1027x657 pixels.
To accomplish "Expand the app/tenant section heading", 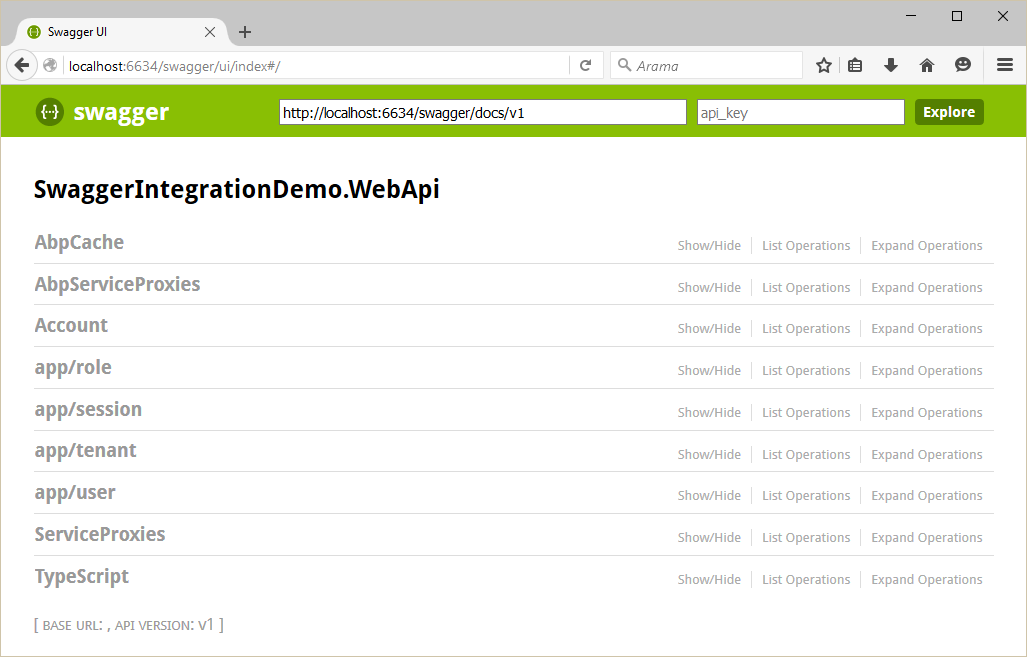I will [85, 451].
